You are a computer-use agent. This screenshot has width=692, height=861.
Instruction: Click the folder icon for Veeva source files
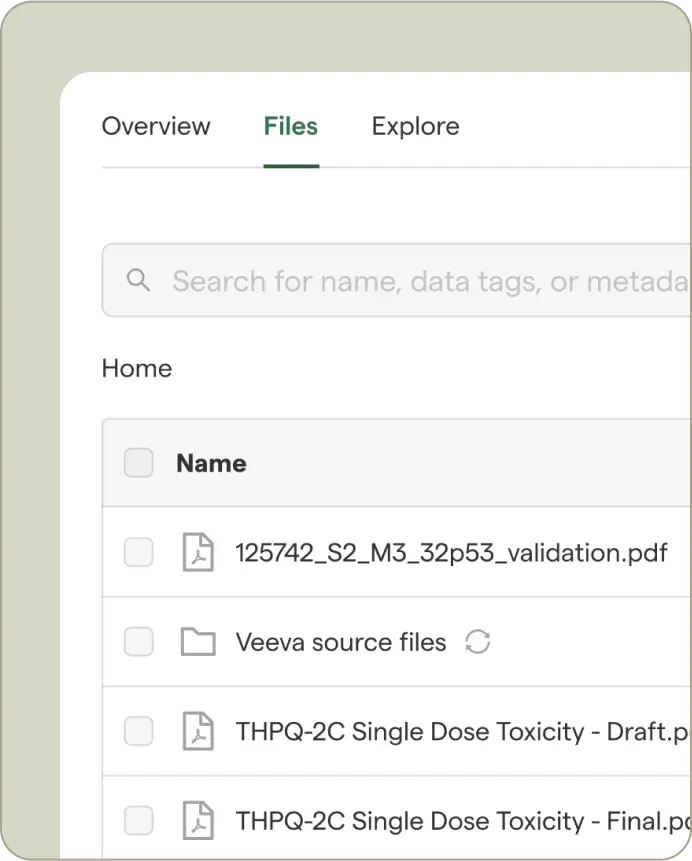click(x=198, y=642)
